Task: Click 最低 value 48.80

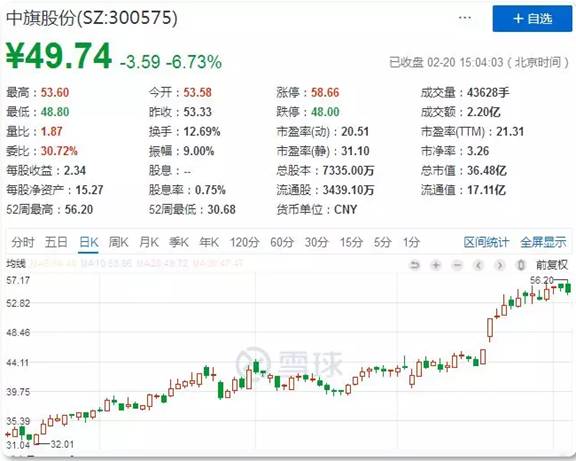Action: tap(55, 112)
